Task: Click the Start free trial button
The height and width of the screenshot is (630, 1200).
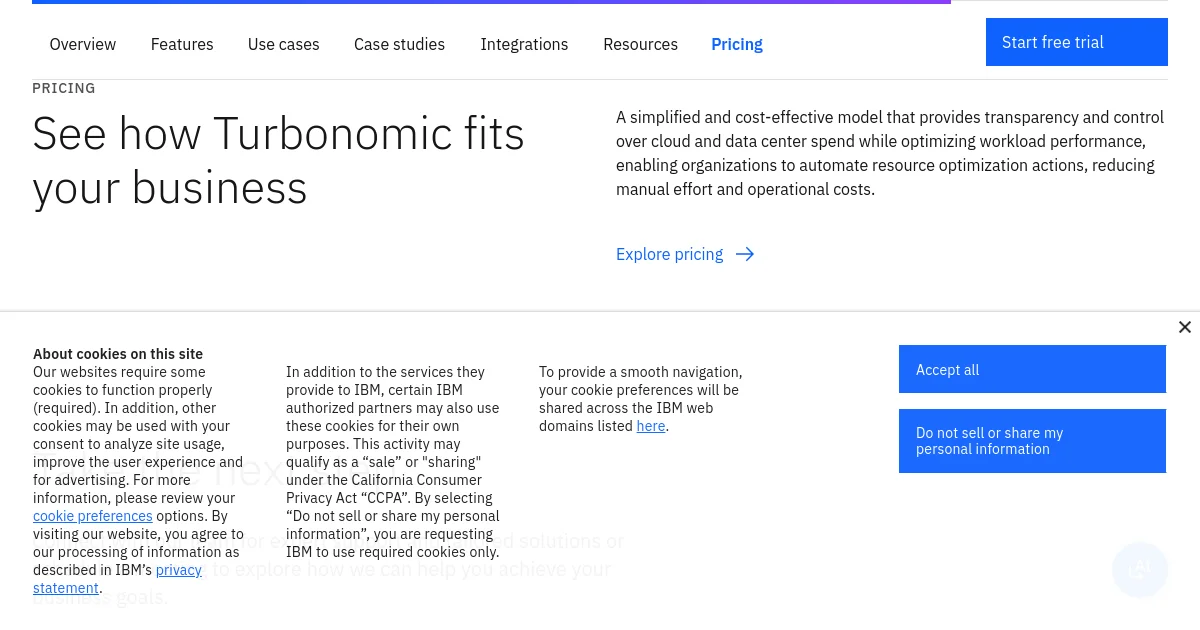Action: 1077,42
